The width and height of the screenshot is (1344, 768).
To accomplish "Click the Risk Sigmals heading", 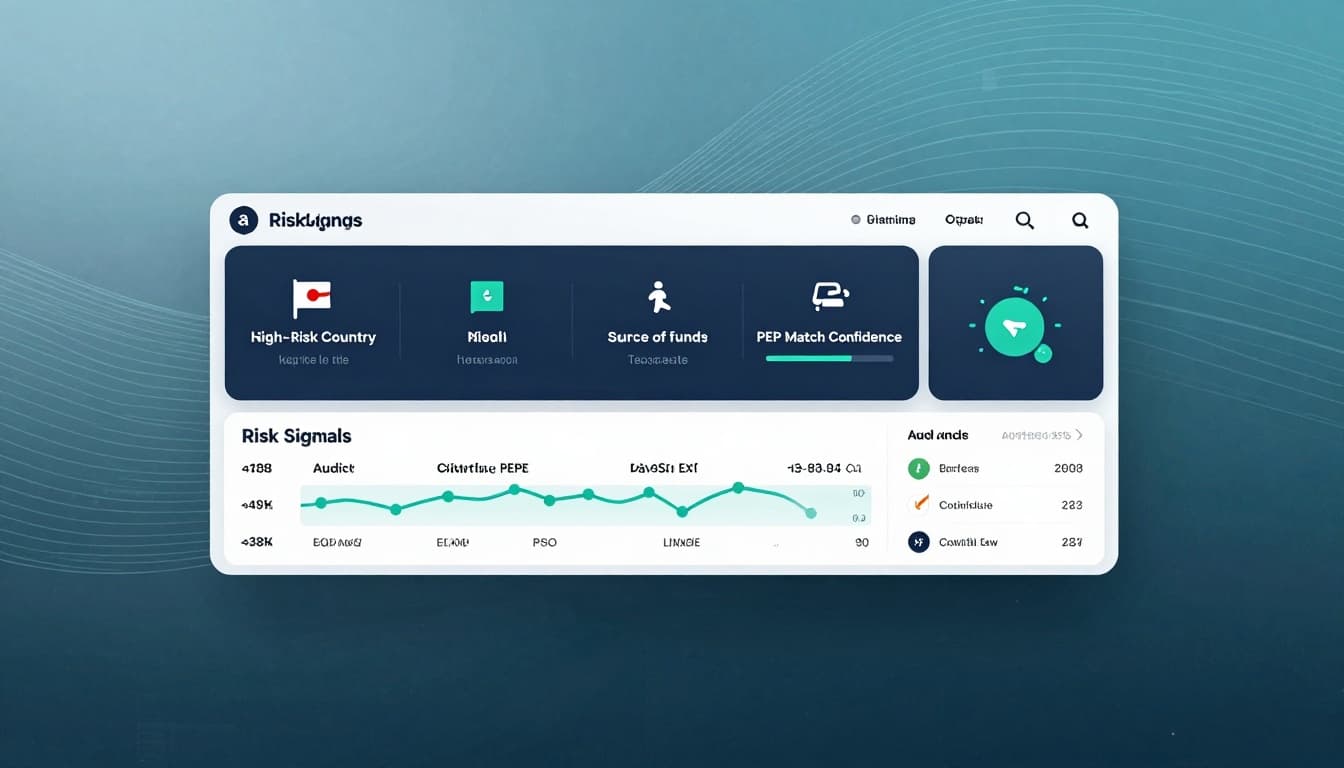I will click(x=296, y=436).
